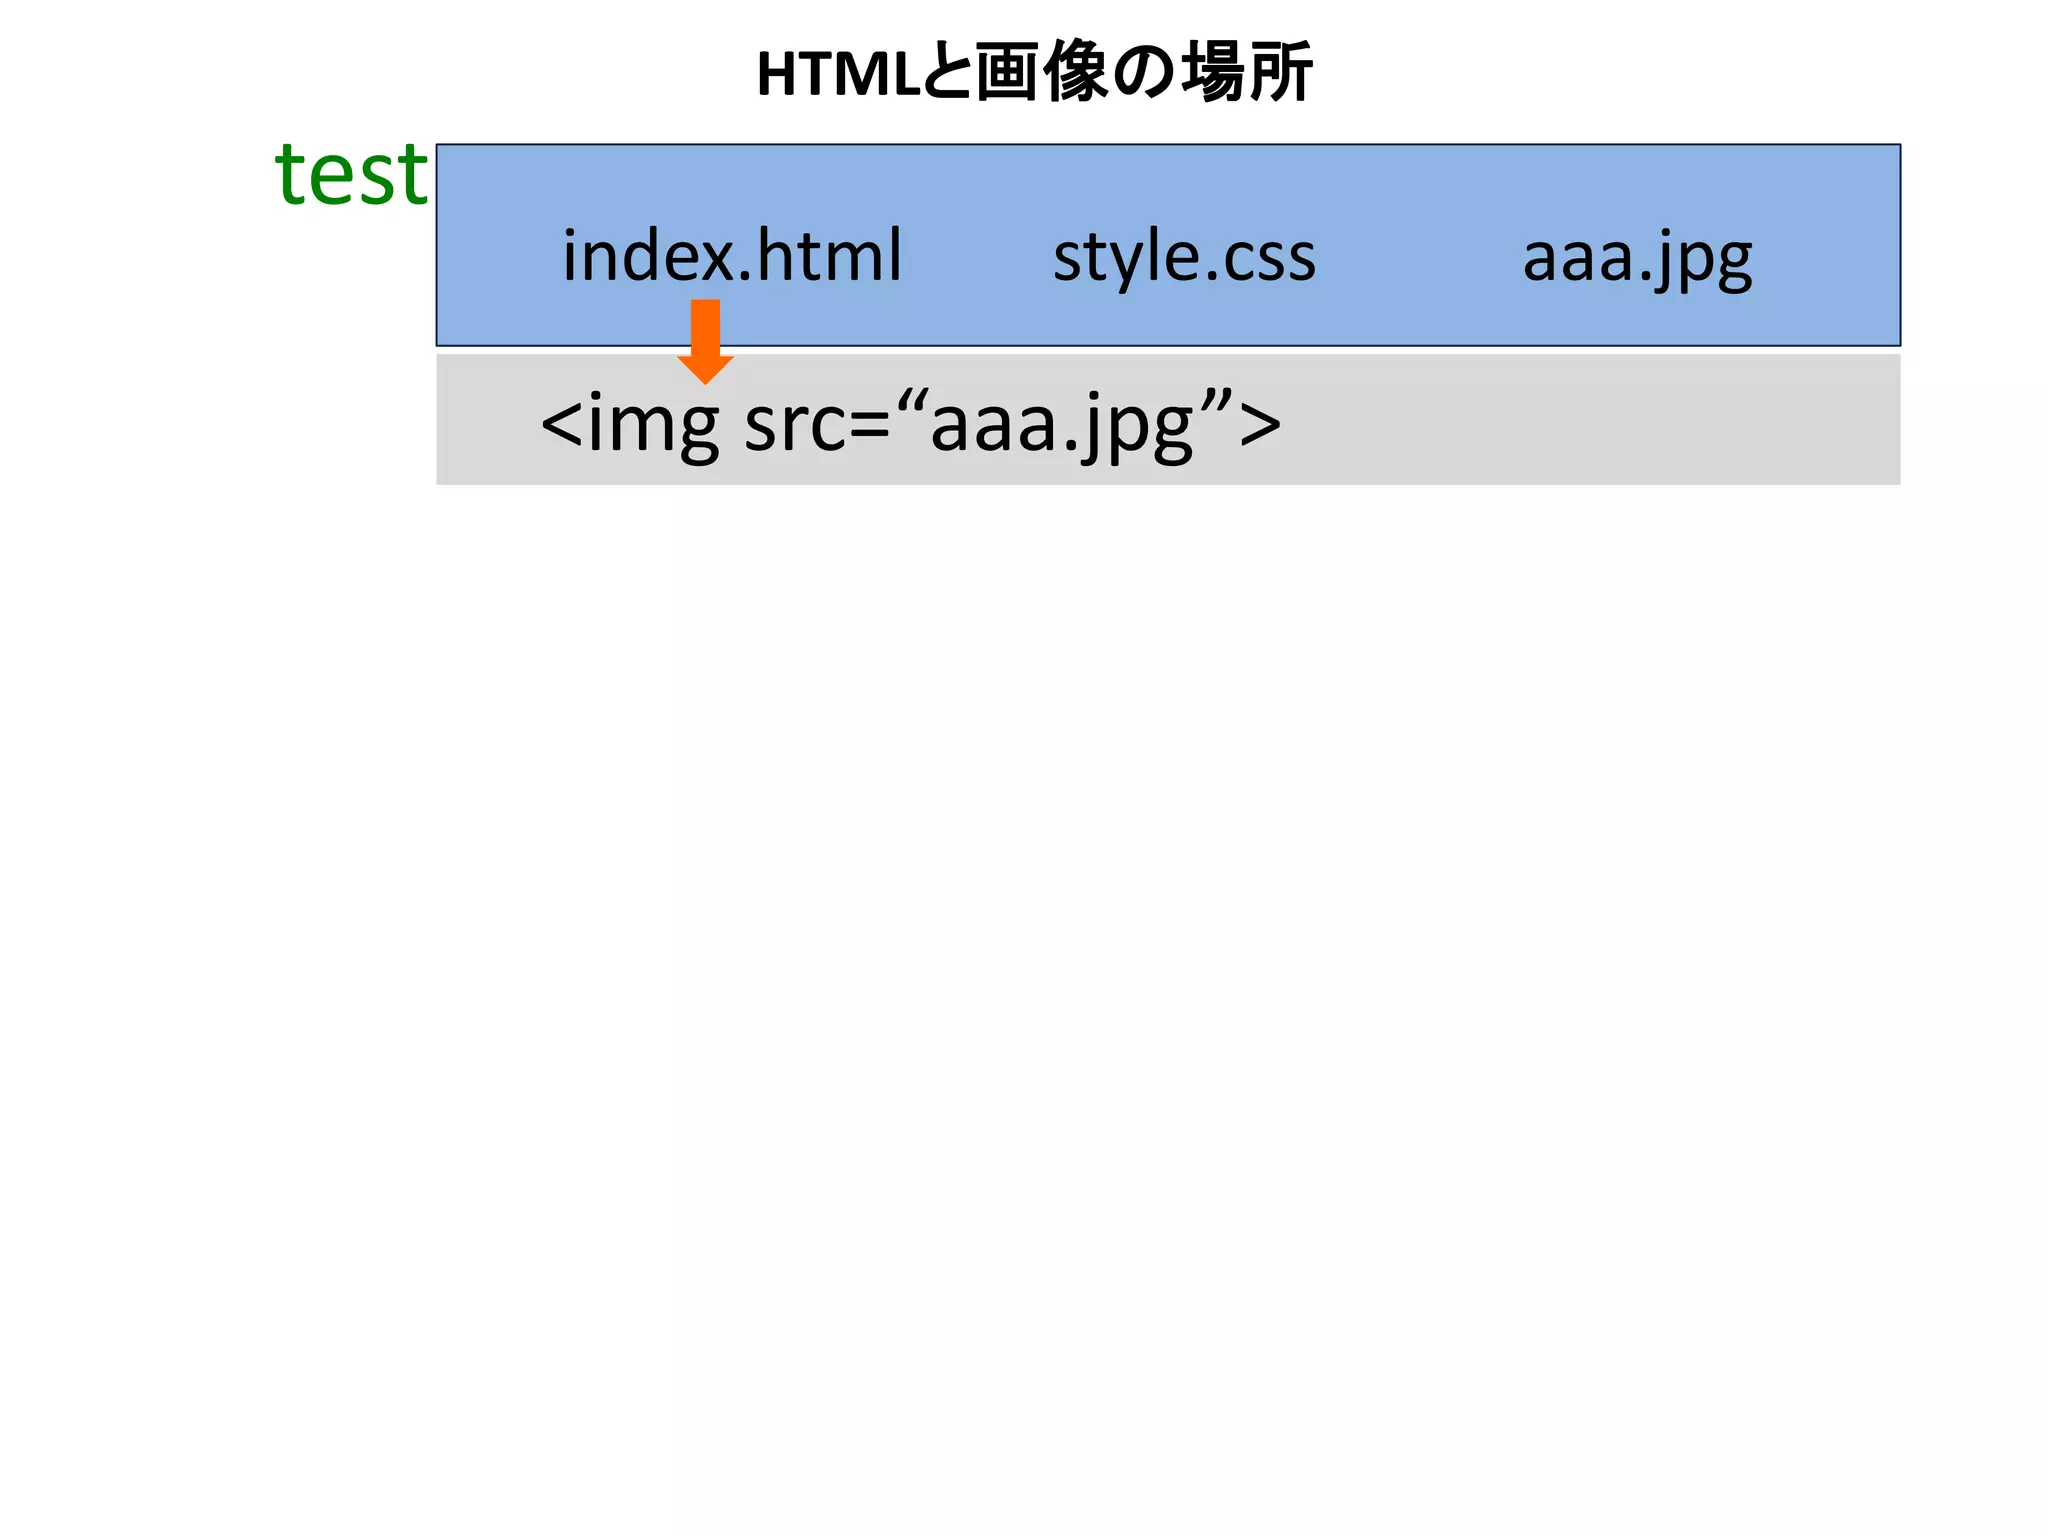This screenshot has height=1536, width=2048.
Task: Select the '<img src="aaa.jpg">' code text
Action: (x=910, y=424)
